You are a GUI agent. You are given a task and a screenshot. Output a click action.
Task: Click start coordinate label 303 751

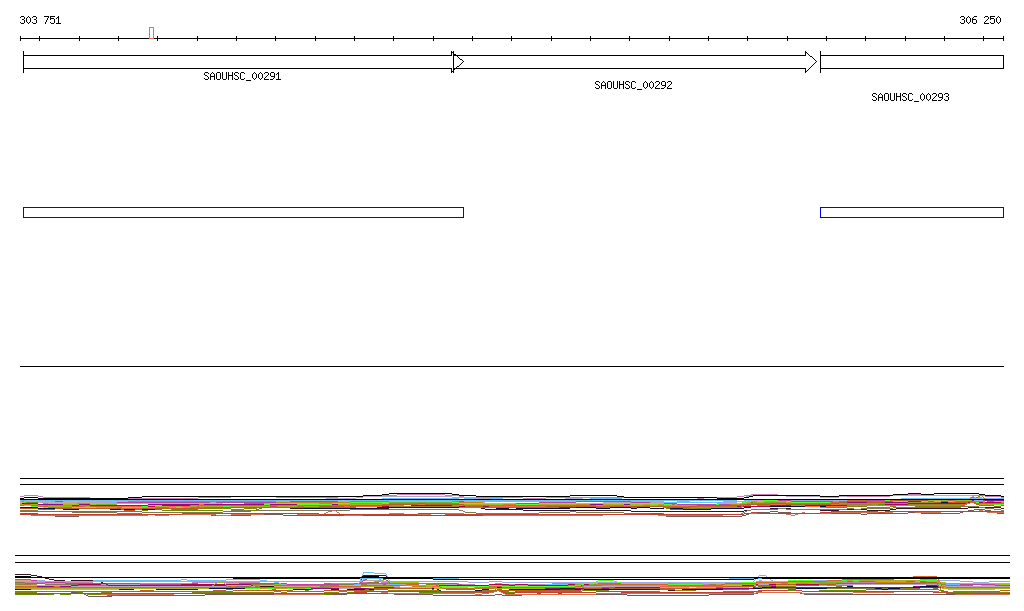[40, 20]
